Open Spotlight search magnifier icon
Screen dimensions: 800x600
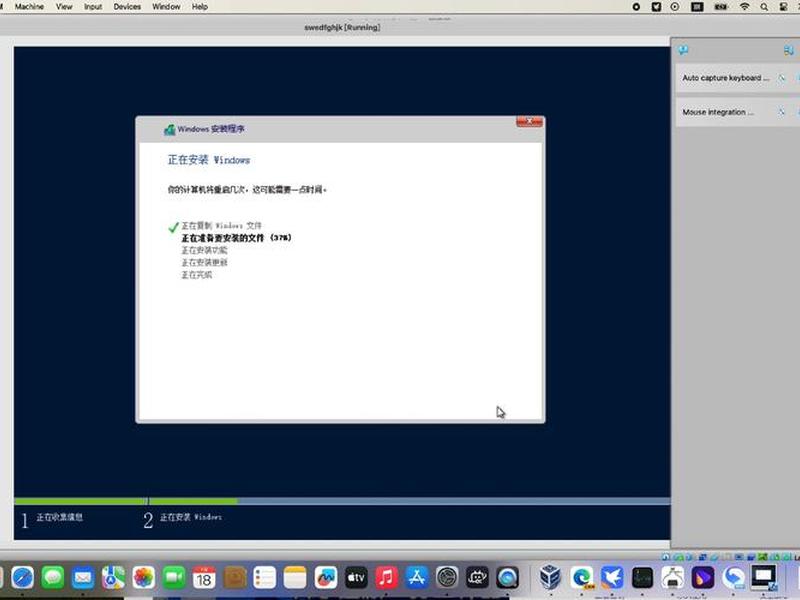click(764, 7)
